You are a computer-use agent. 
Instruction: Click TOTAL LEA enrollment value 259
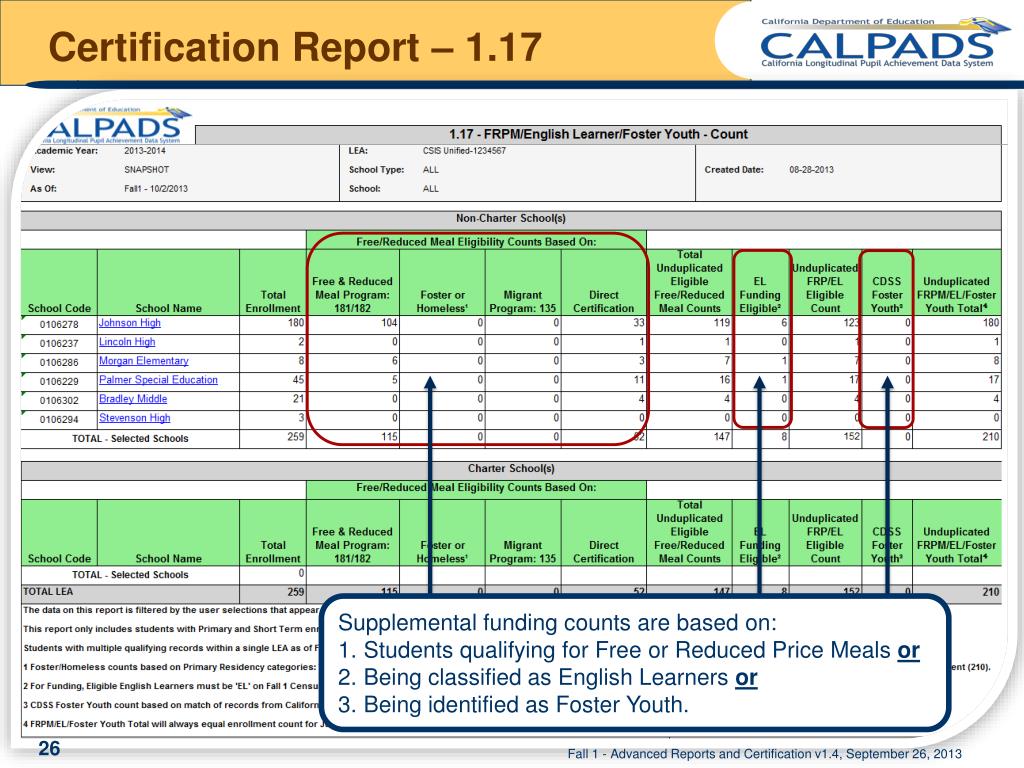(296, 592)
